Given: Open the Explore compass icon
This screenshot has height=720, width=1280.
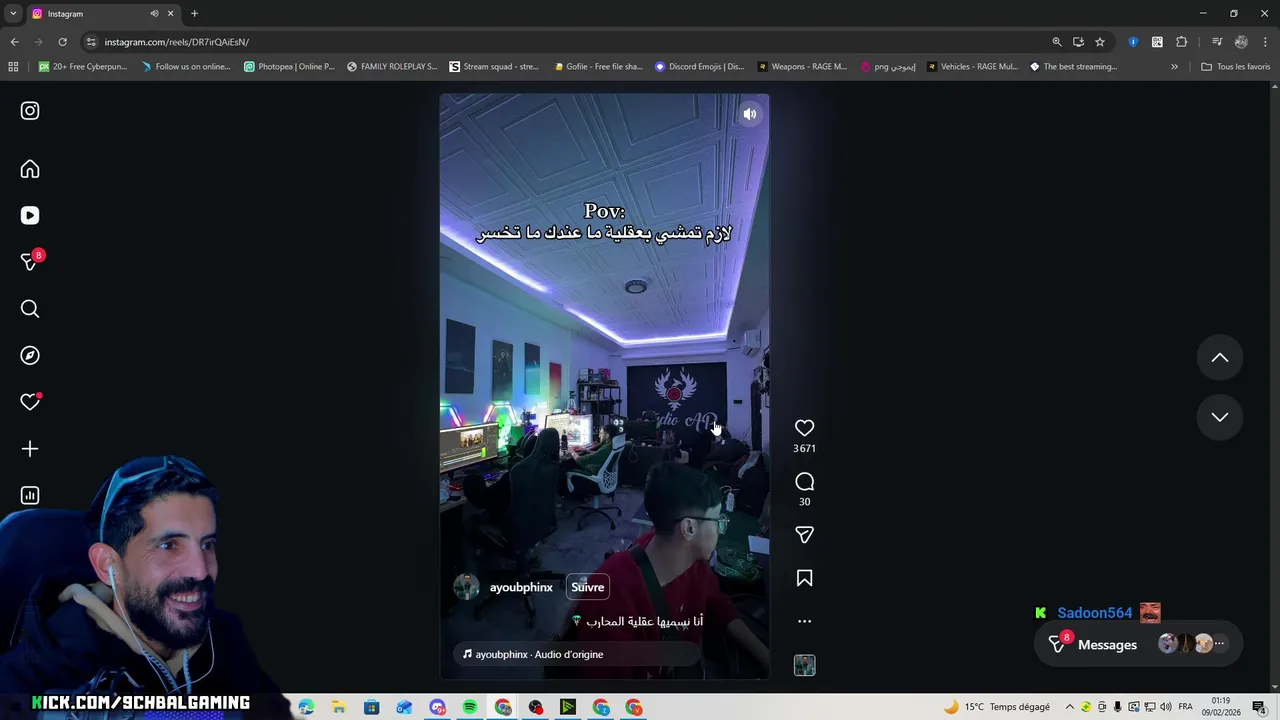Looking at the screenshot, I should pos(30,355).
